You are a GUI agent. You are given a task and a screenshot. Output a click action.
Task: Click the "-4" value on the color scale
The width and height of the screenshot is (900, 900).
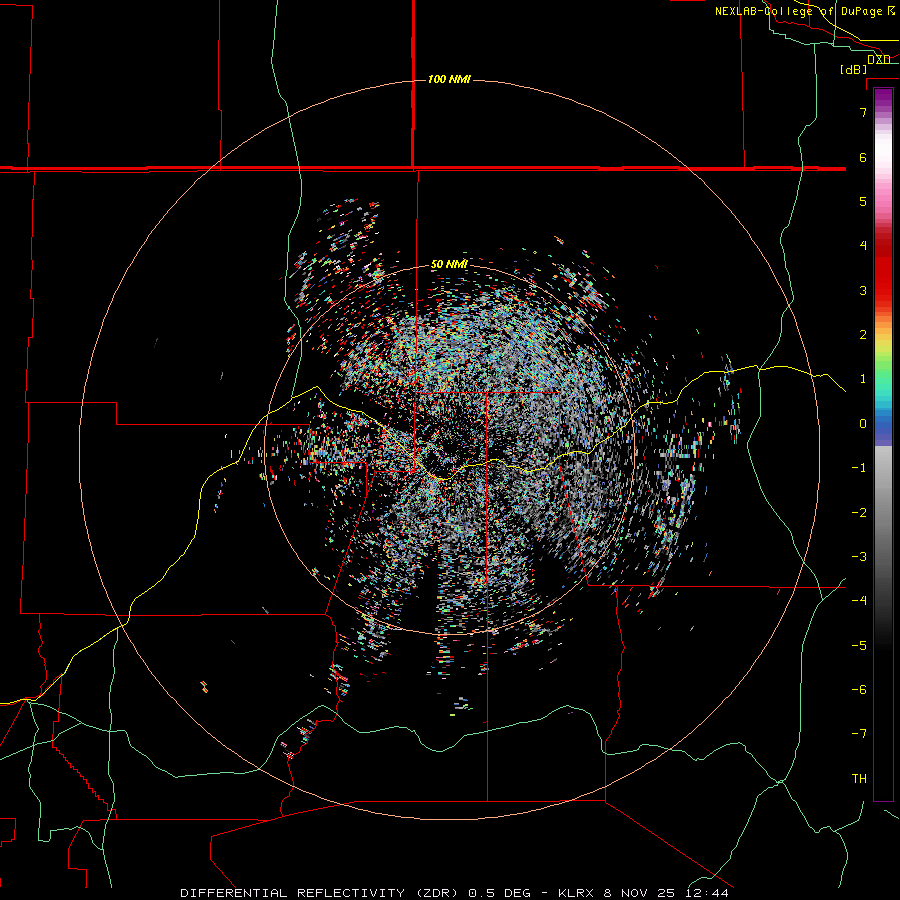(x=859, y=601)
